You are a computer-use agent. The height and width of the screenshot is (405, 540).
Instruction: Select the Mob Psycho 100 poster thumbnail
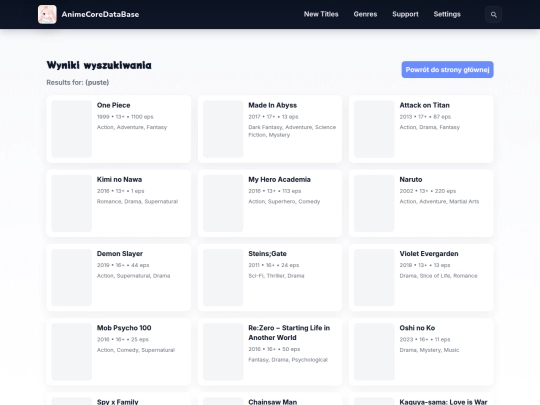point(72,352)
